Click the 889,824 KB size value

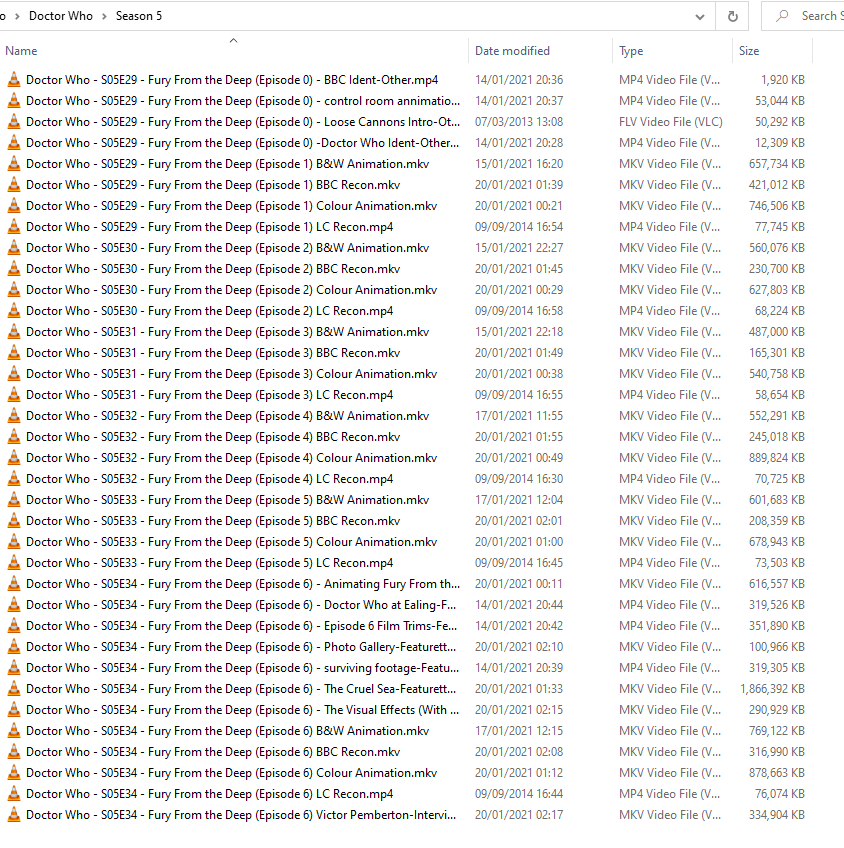point(777,458)
